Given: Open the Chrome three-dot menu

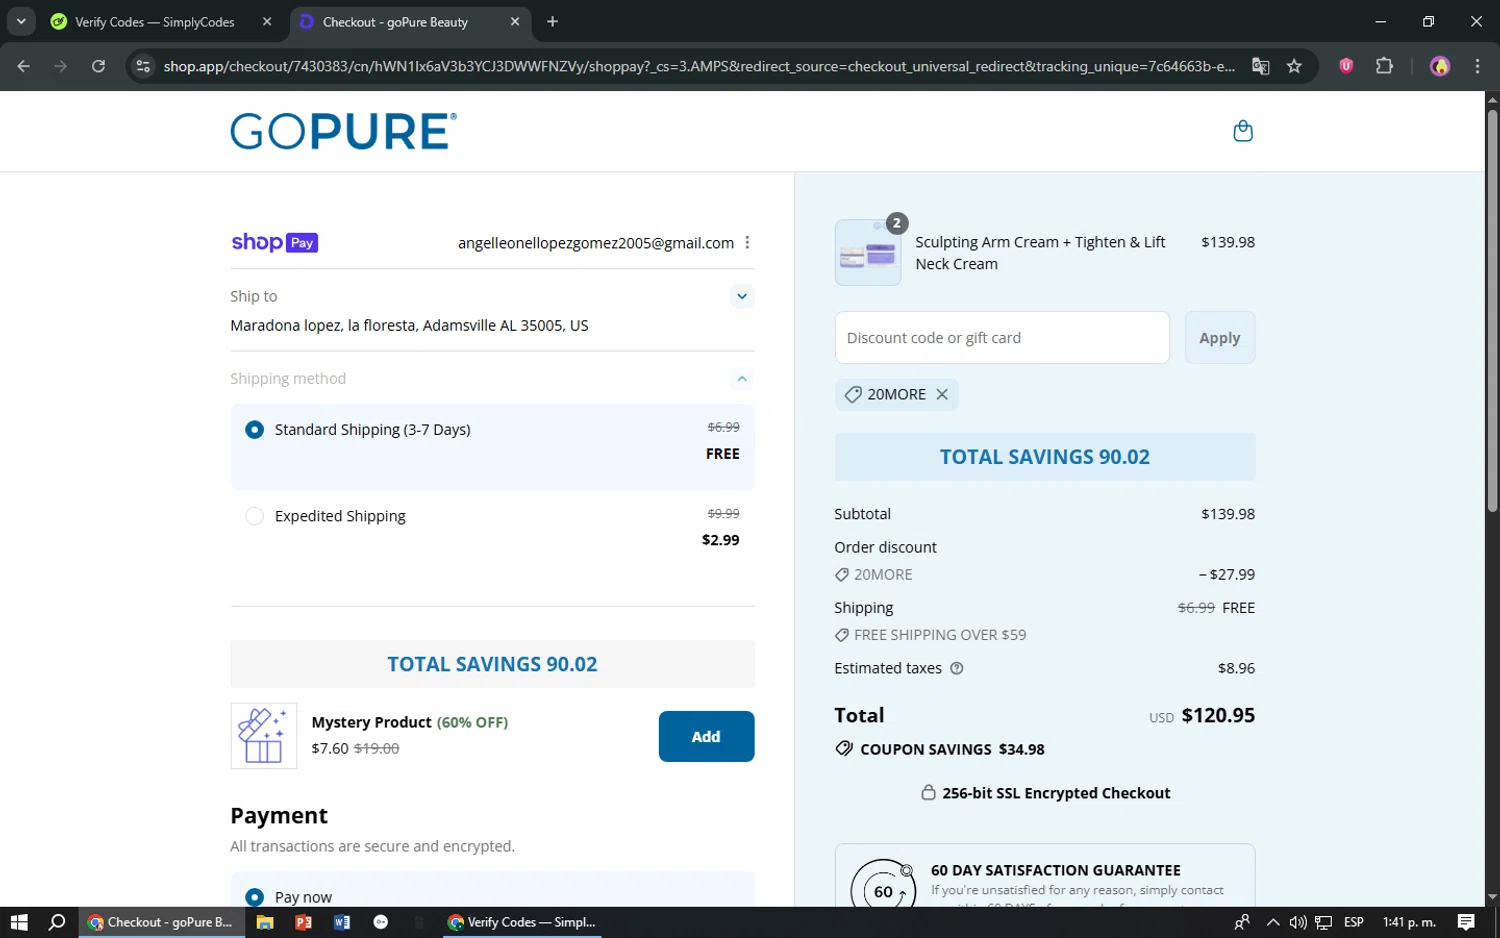Looking at the screenshot, I should [x=1477, y=66].
